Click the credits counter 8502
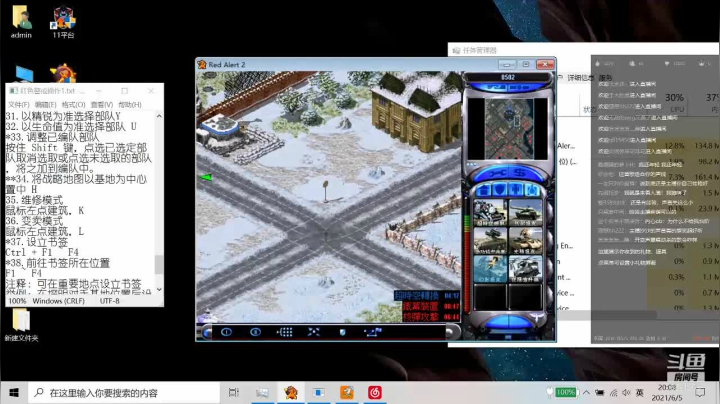Viewport: 720px width, 404px height. (508, 77)
